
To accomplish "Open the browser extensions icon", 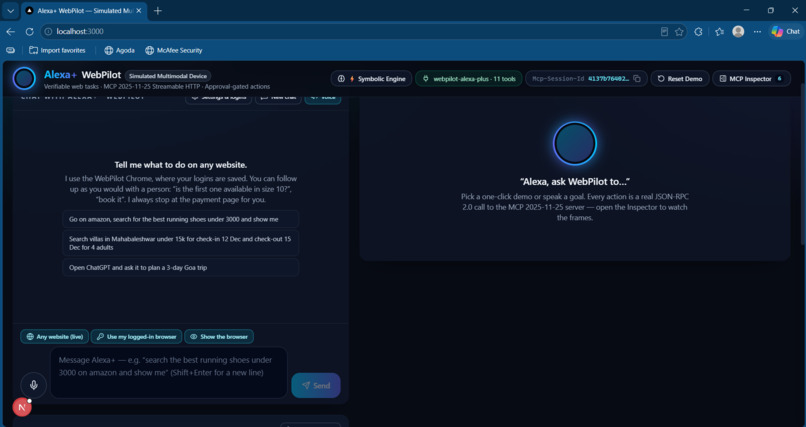I will (x=698, y=31).
